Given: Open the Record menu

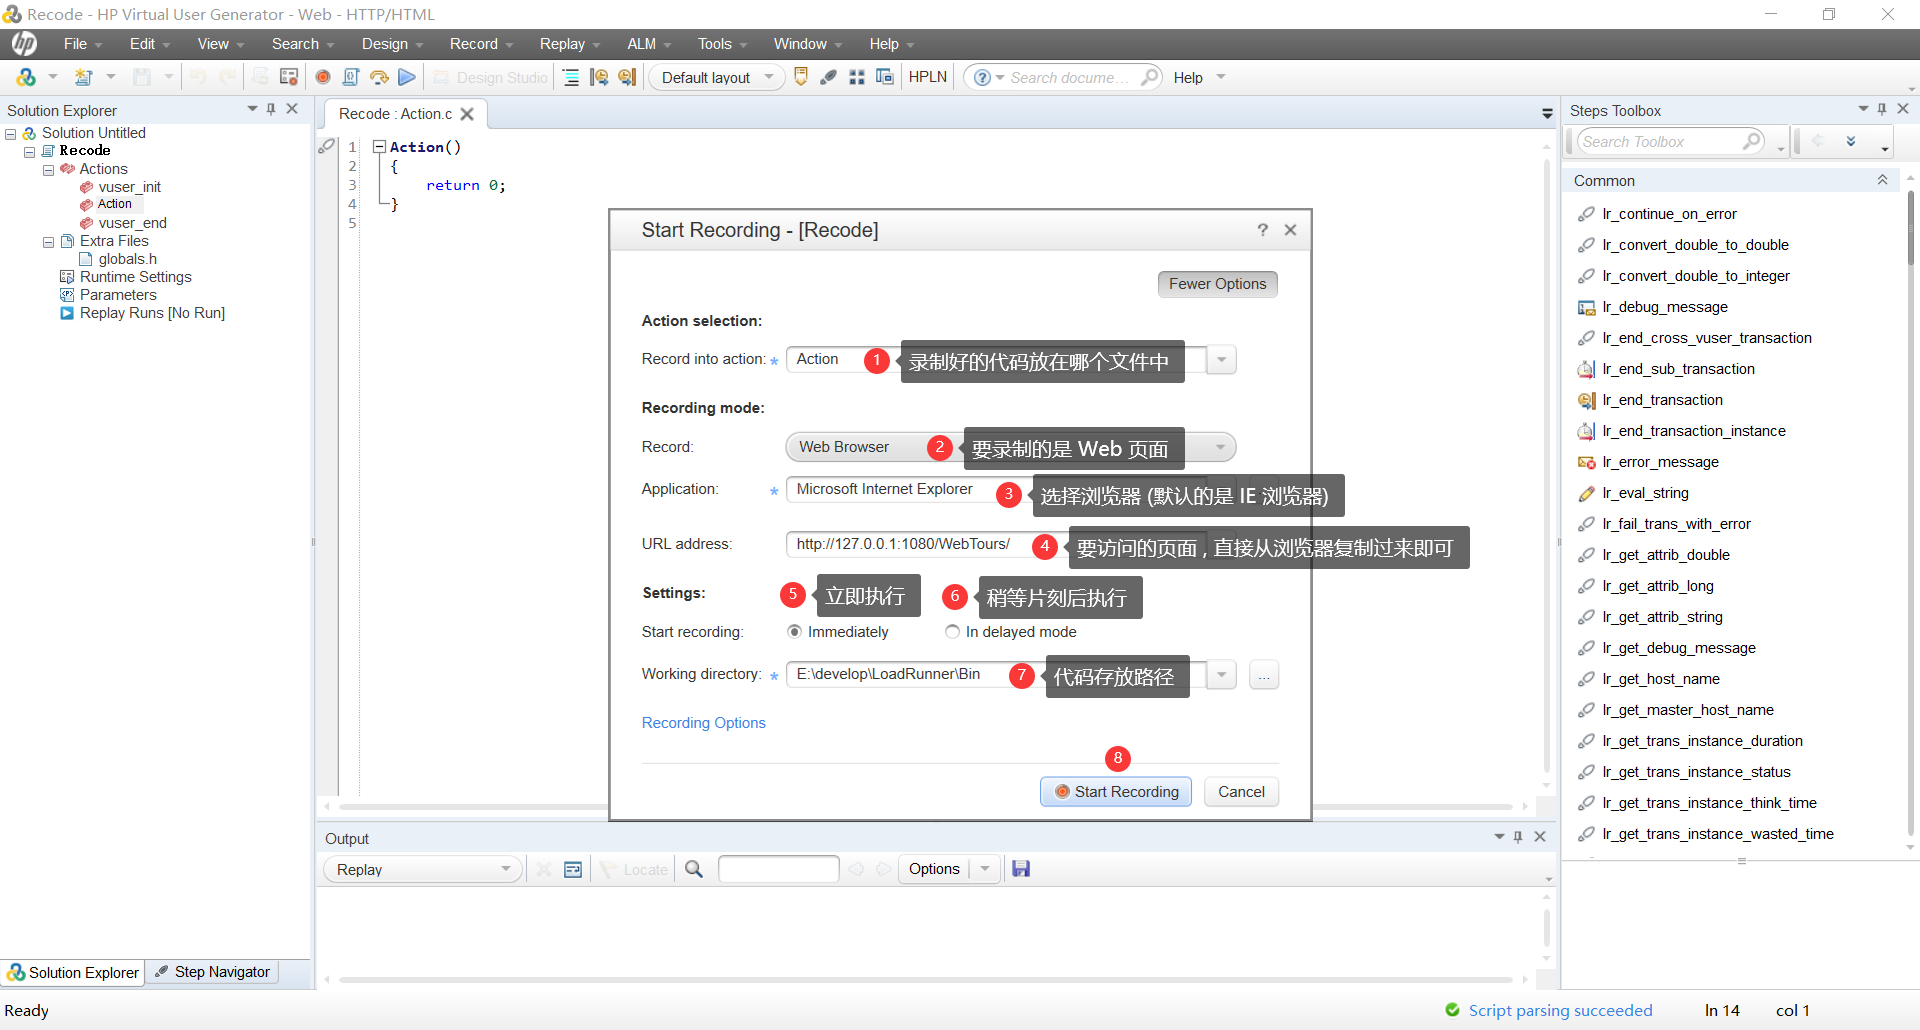Looking at the screenshot, I should pos(481,44).
